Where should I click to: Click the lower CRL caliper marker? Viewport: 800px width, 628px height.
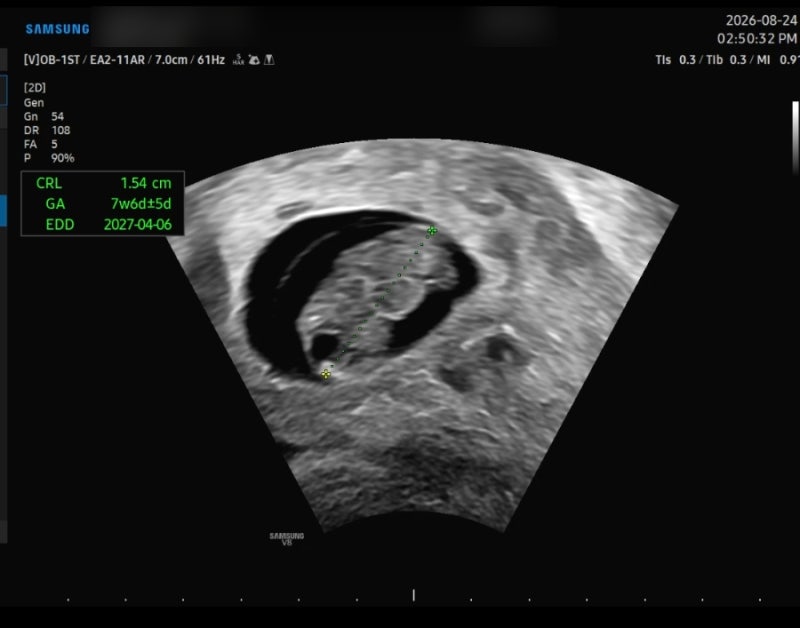326,374
